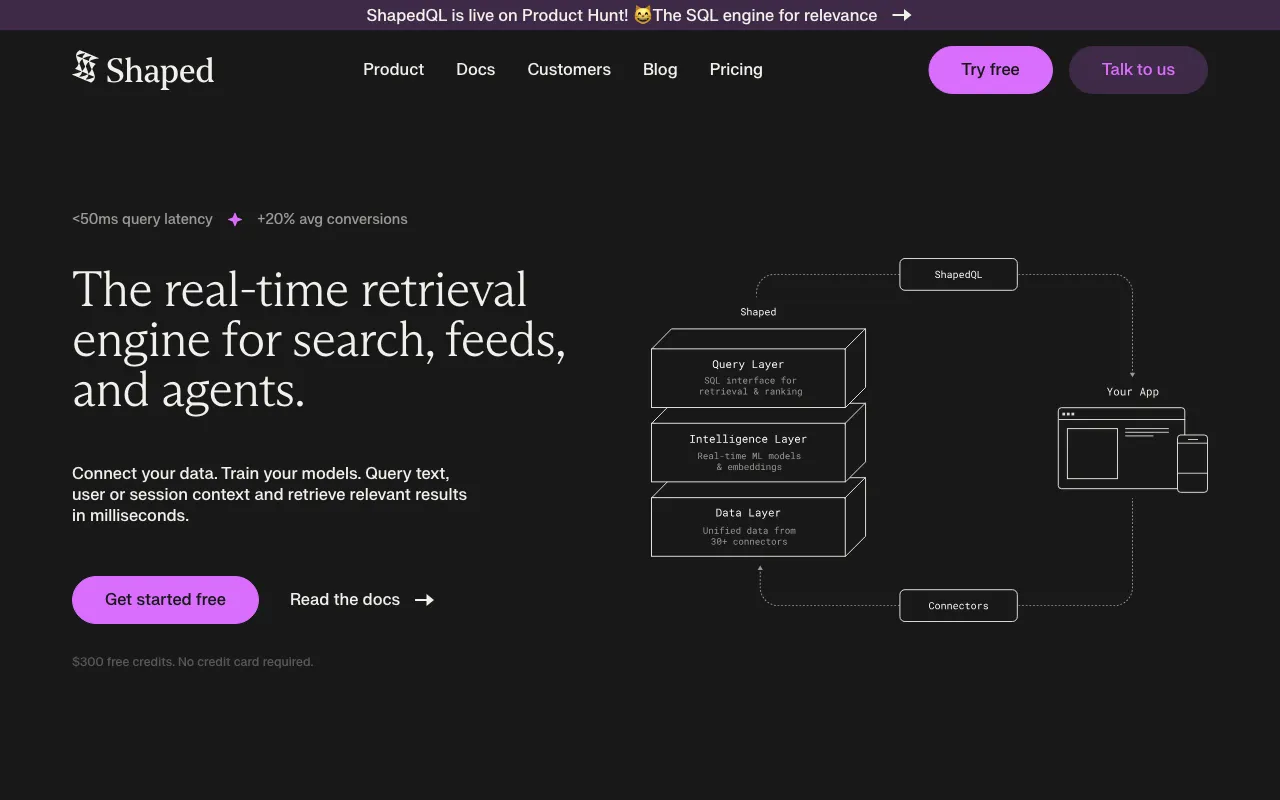Click the real-time retrieval engine headline

[319, 340]
